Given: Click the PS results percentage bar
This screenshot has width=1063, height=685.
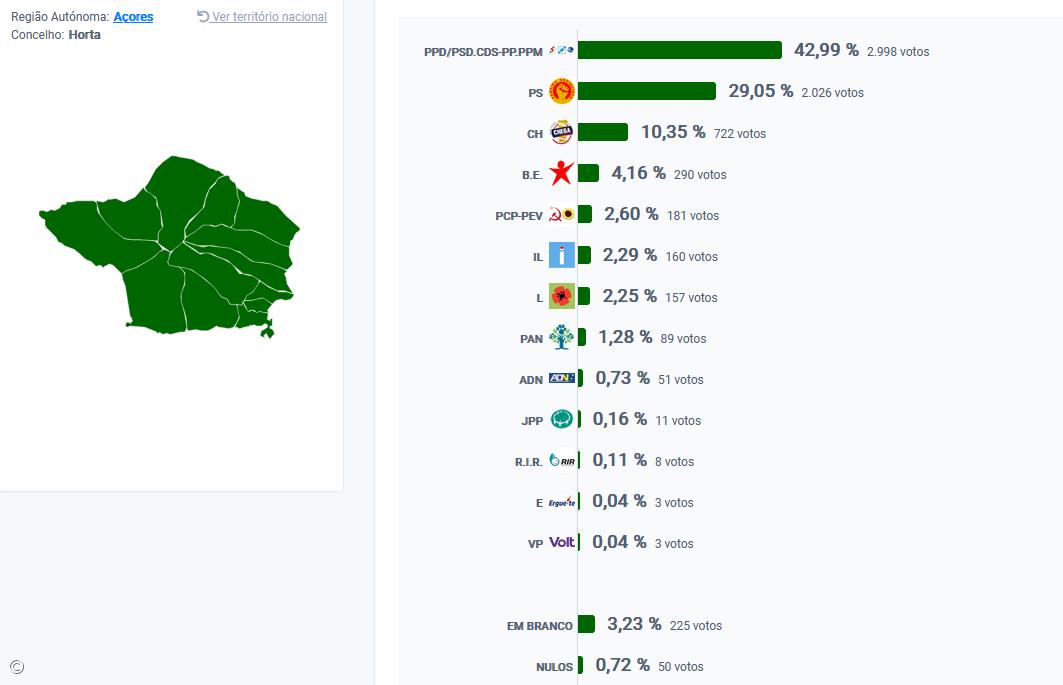Looking at the screenshot, I should (x=650, y=90).
